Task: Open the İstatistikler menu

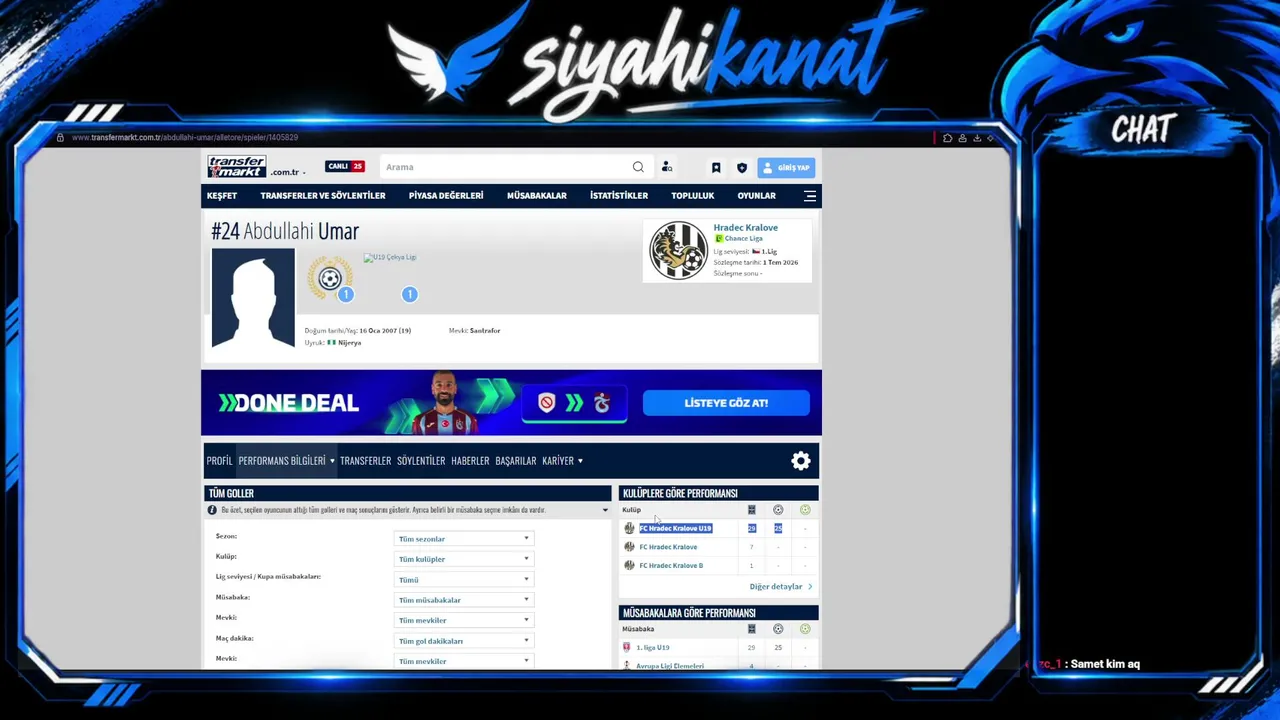Action: 619,196
